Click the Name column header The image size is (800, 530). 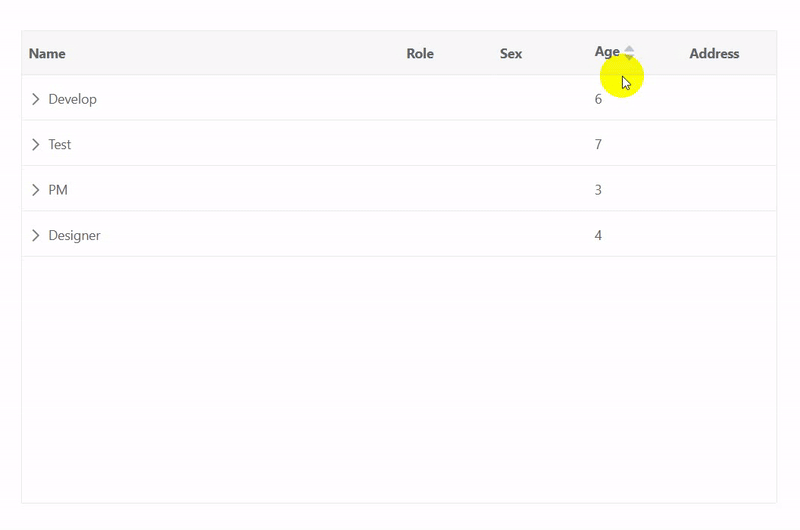pyautogui.click(x=47, y=54)
